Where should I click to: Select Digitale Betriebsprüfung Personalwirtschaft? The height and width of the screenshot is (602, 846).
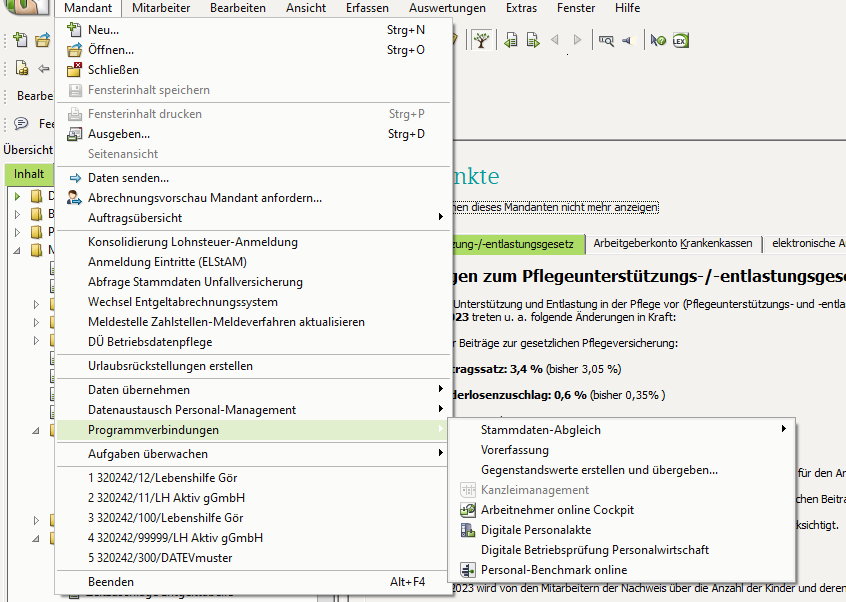pyautogui.click(x=622, y=550)
